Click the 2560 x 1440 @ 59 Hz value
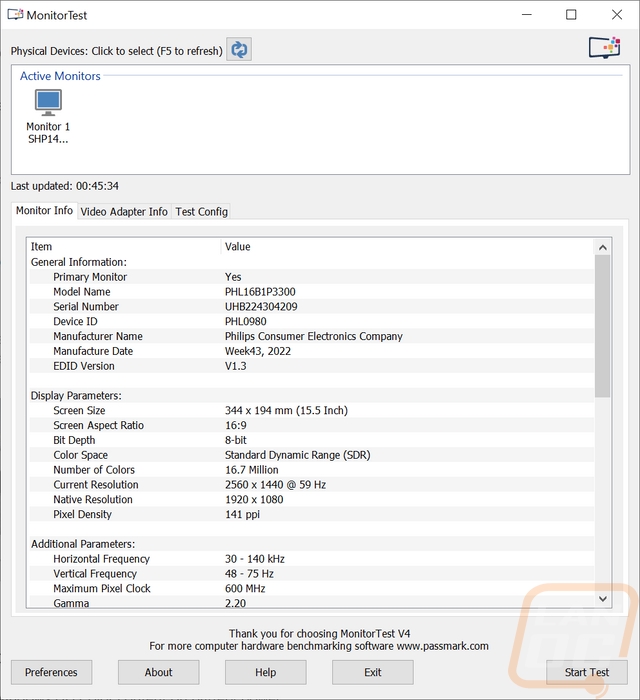The image size is (640, 700). tap(275, 485)
